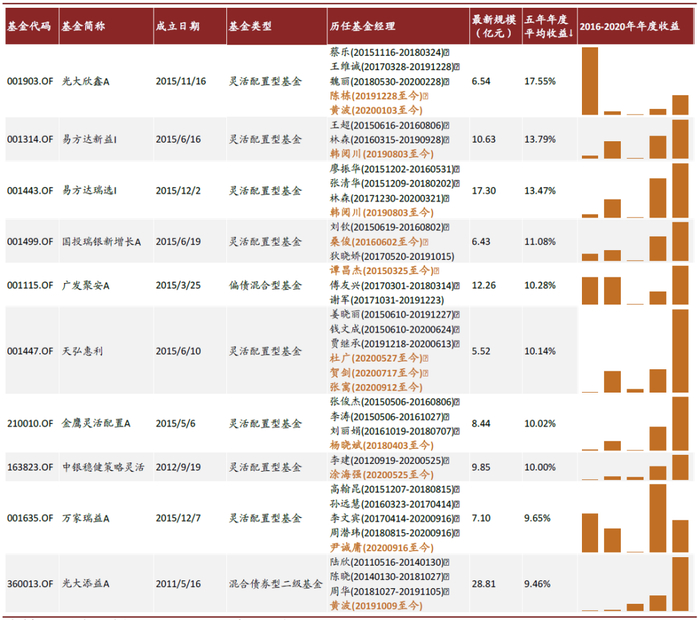The image size is (700, 620).
Task: Click average return 13.79%
Action: (x=540, y=139)
